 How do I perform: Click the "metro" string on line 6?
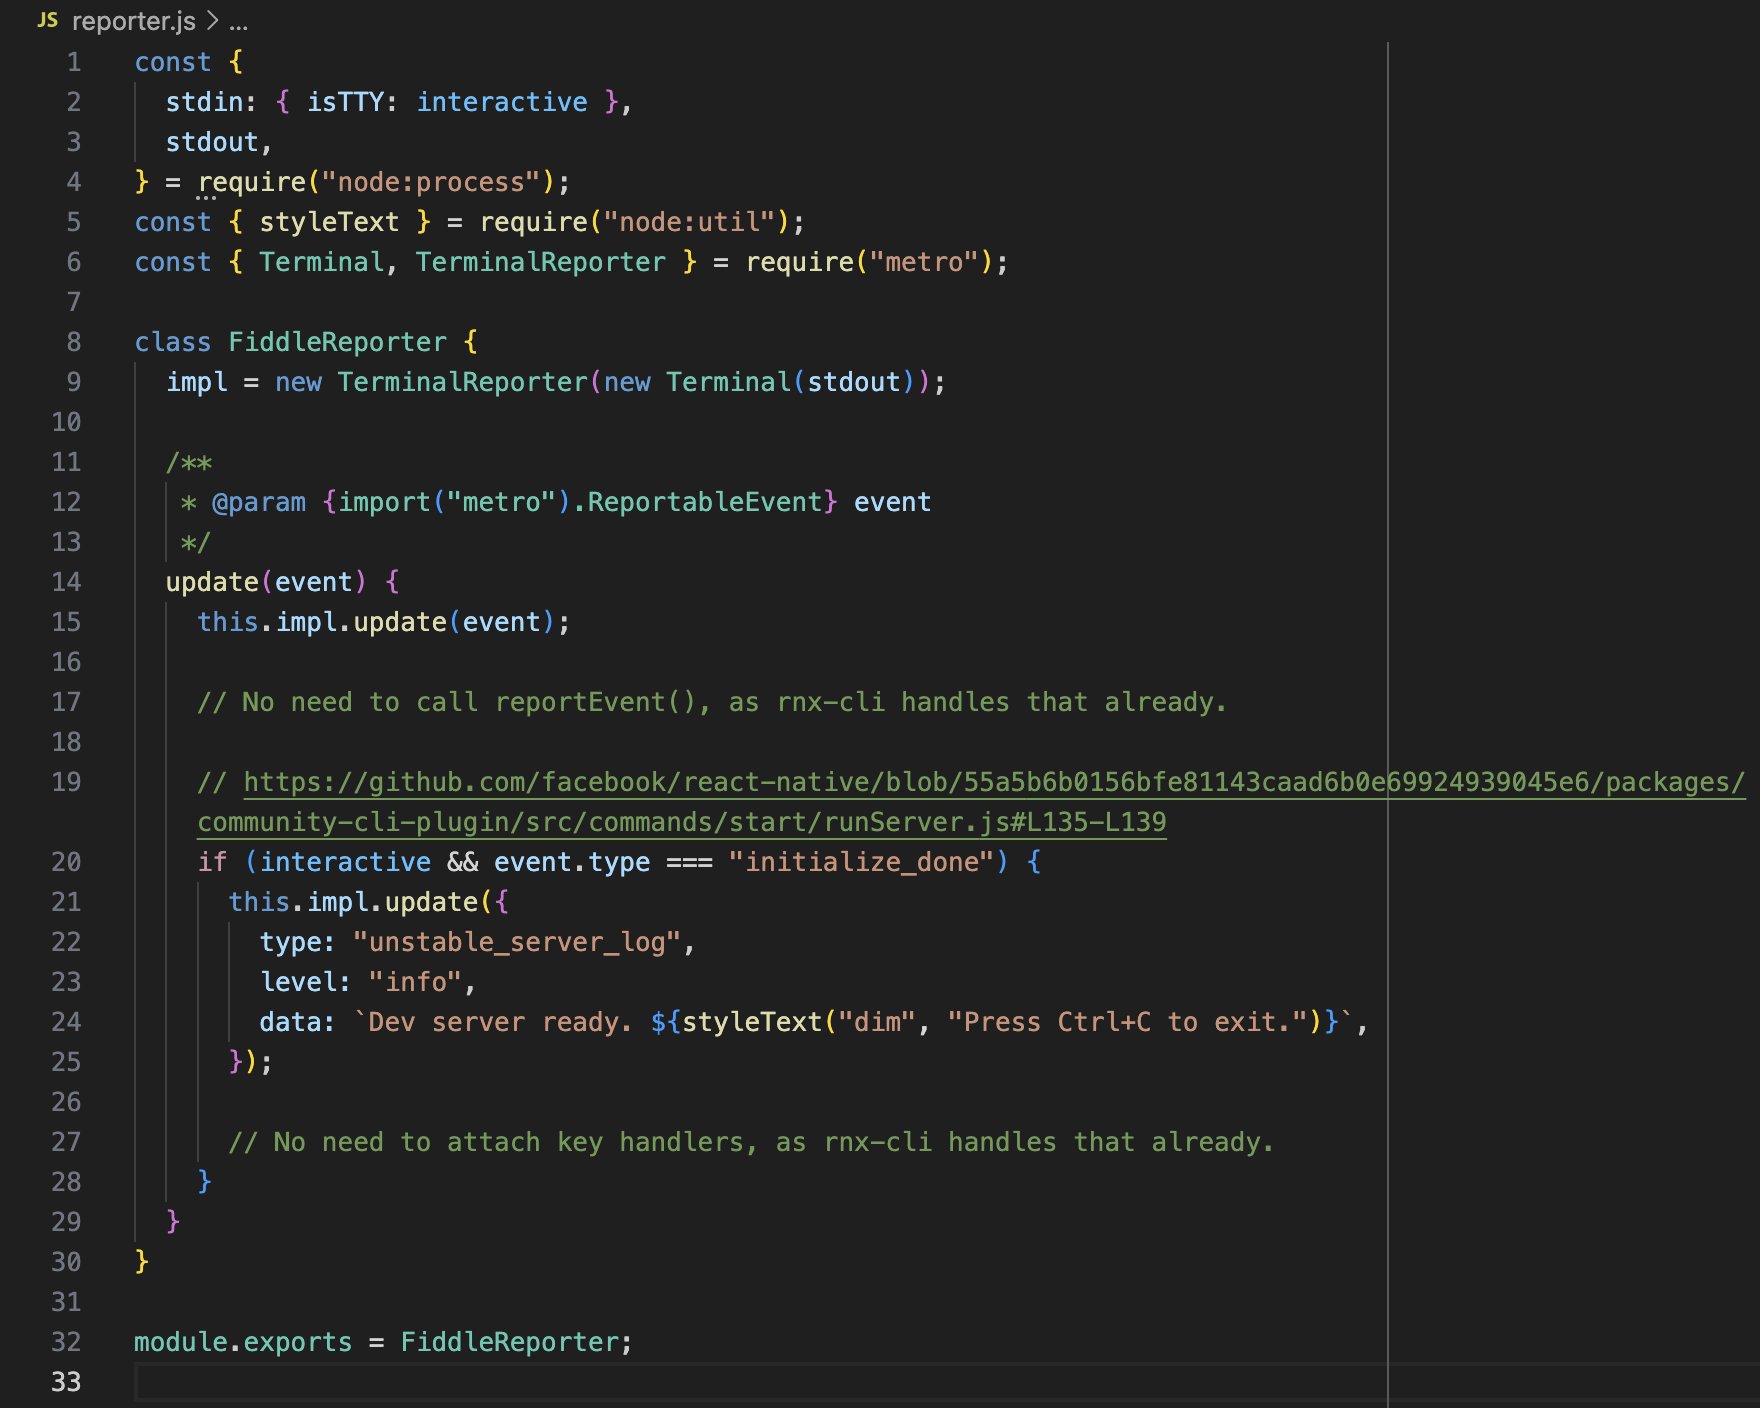(x=924, y=262)
